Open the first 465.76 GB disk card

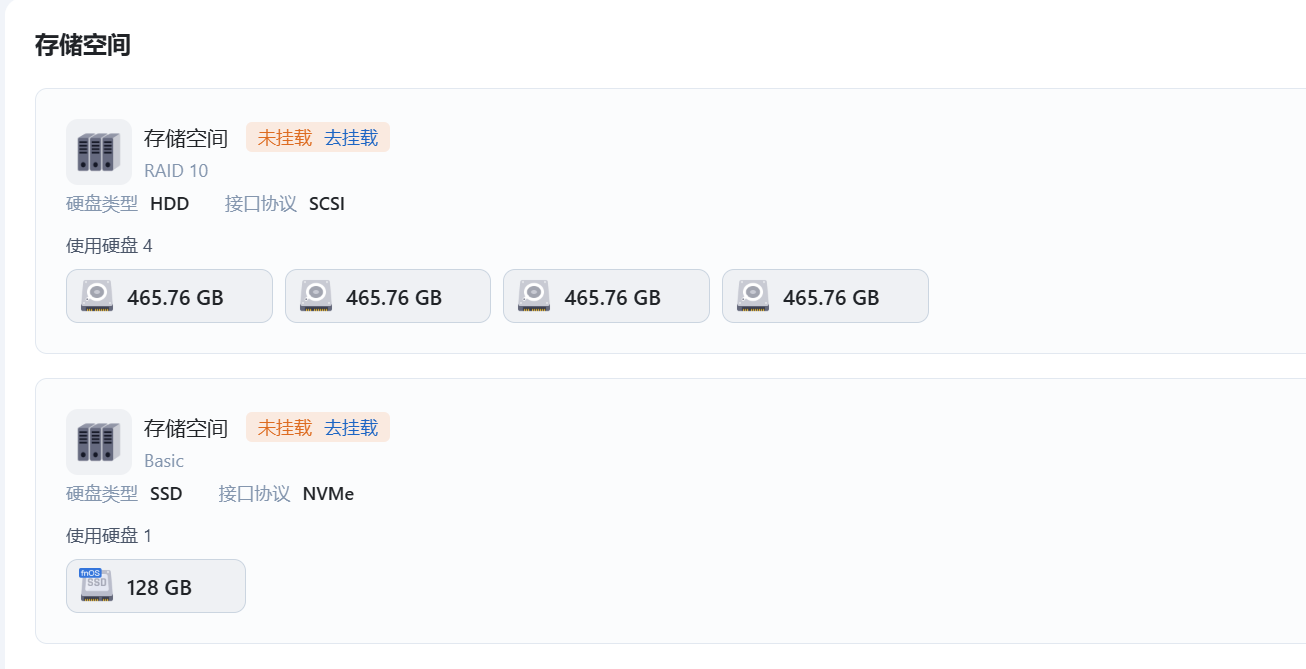(x=169, y=296)
